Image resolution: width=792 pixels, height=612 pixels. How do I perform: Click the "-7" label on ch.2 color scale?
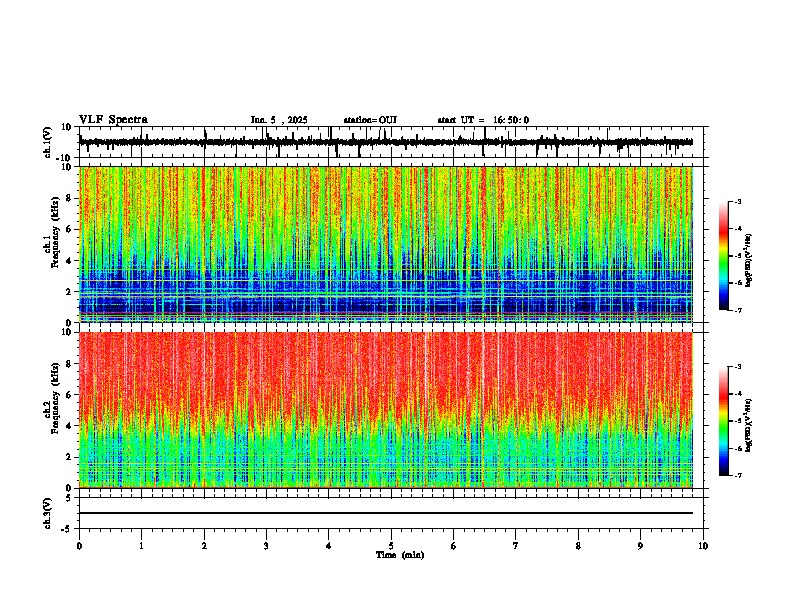click(x=738, y=475)
